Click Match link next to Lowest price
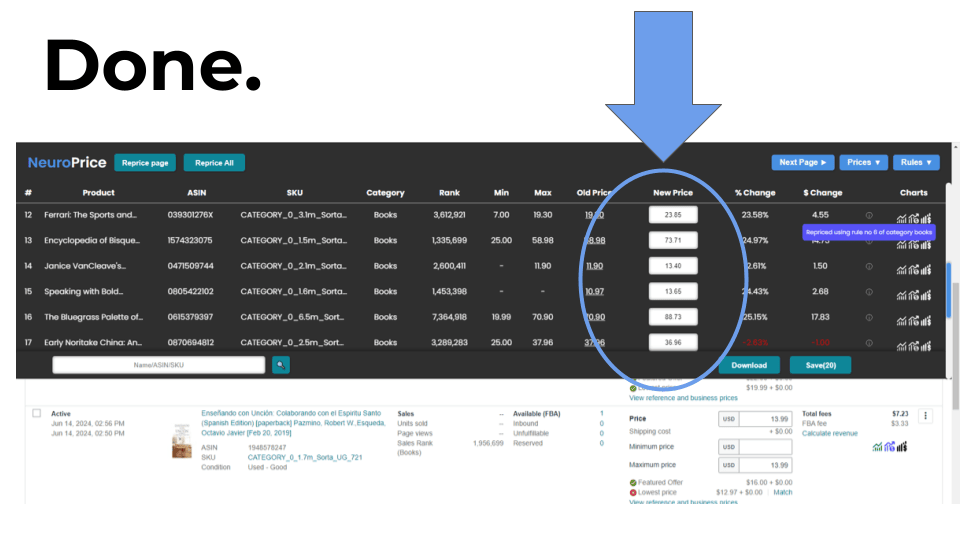Viewport: 960px width, 540px height. [x=782, y=492]
